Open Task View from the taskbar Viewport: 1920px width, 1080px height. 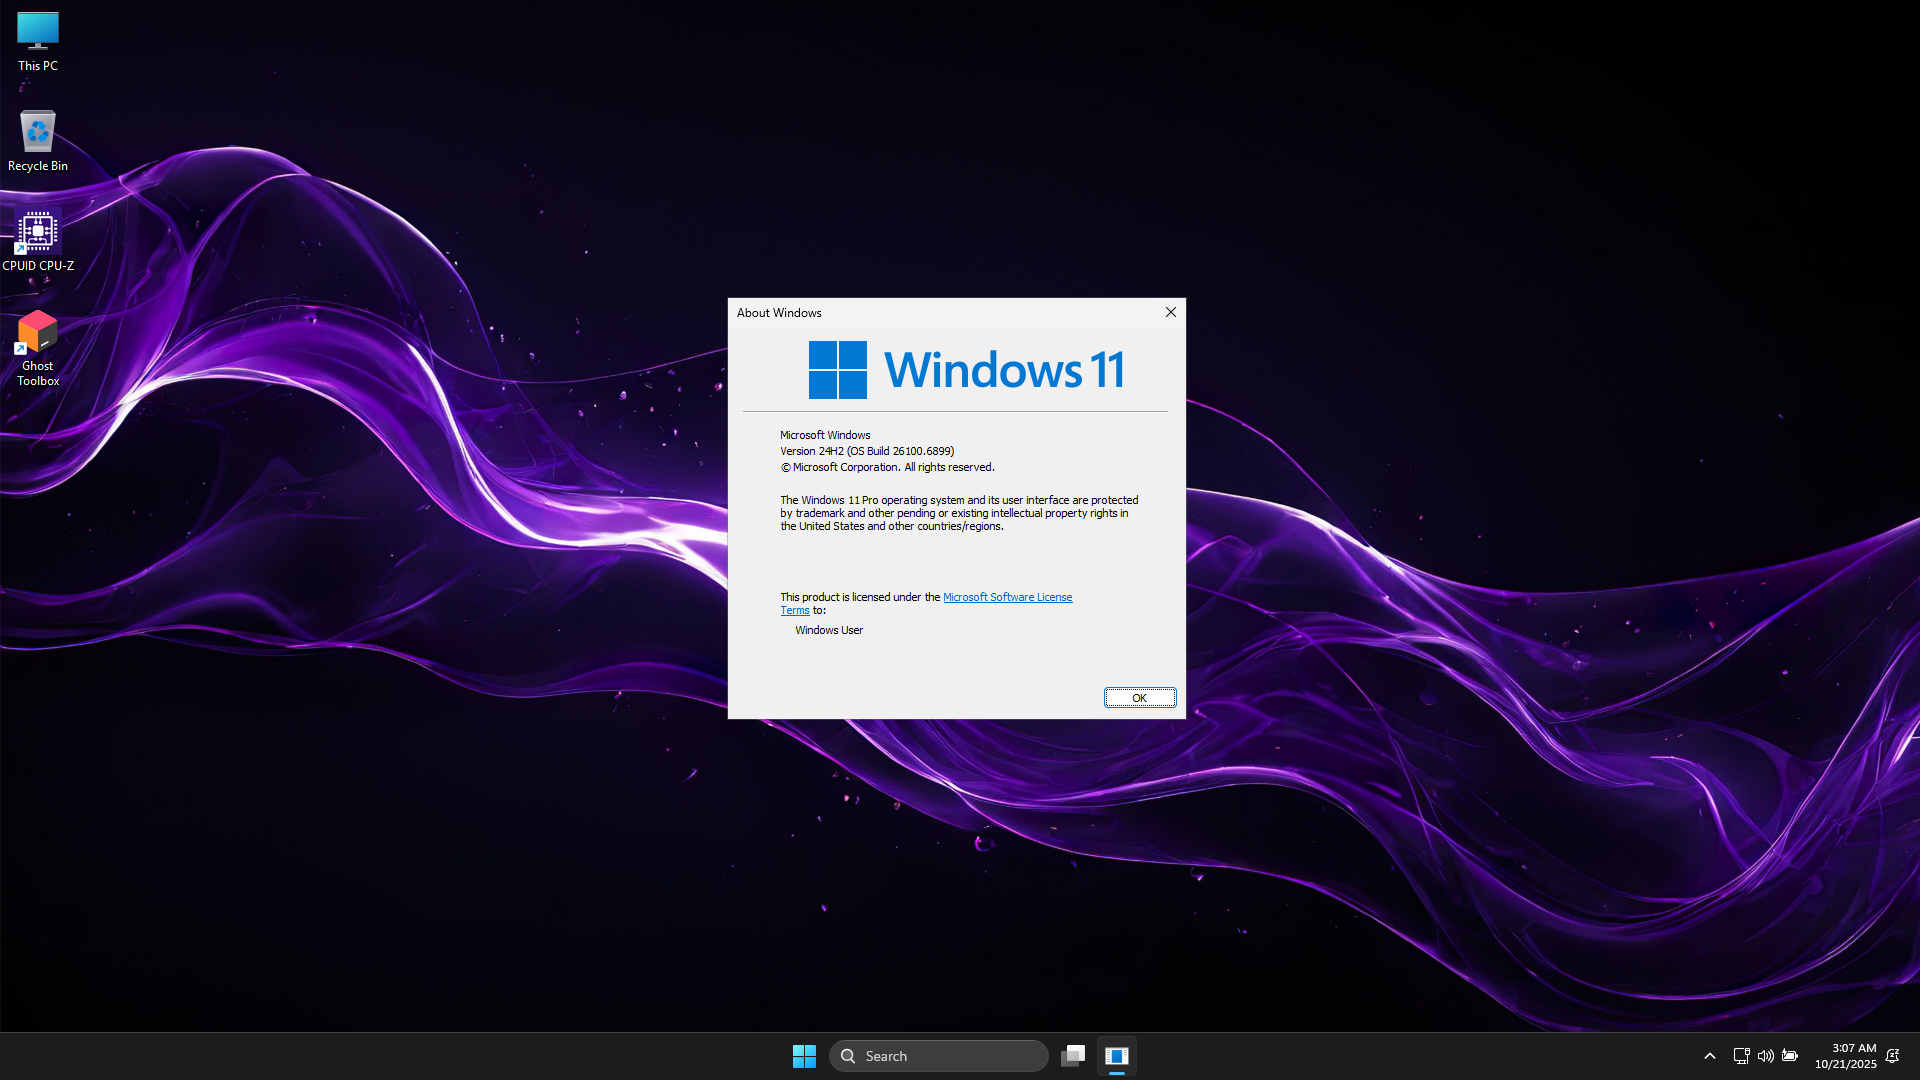tap(1073, 1056)
